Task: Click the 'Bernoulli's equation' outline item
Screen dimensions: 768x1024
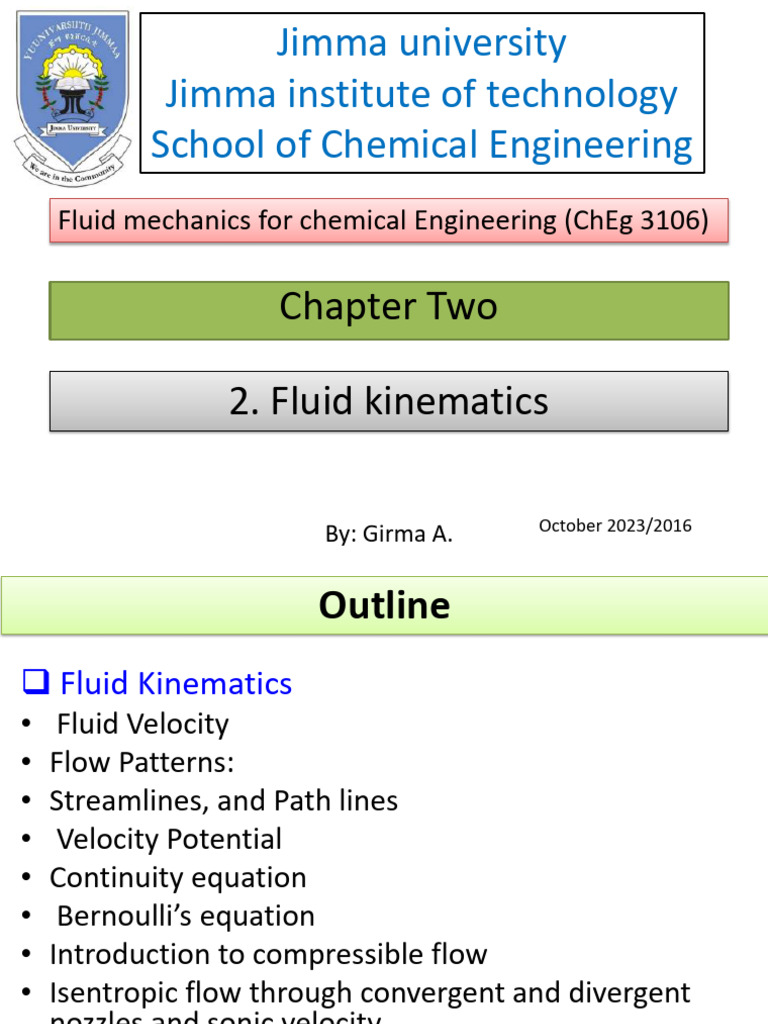Action: tap(186, 916)
